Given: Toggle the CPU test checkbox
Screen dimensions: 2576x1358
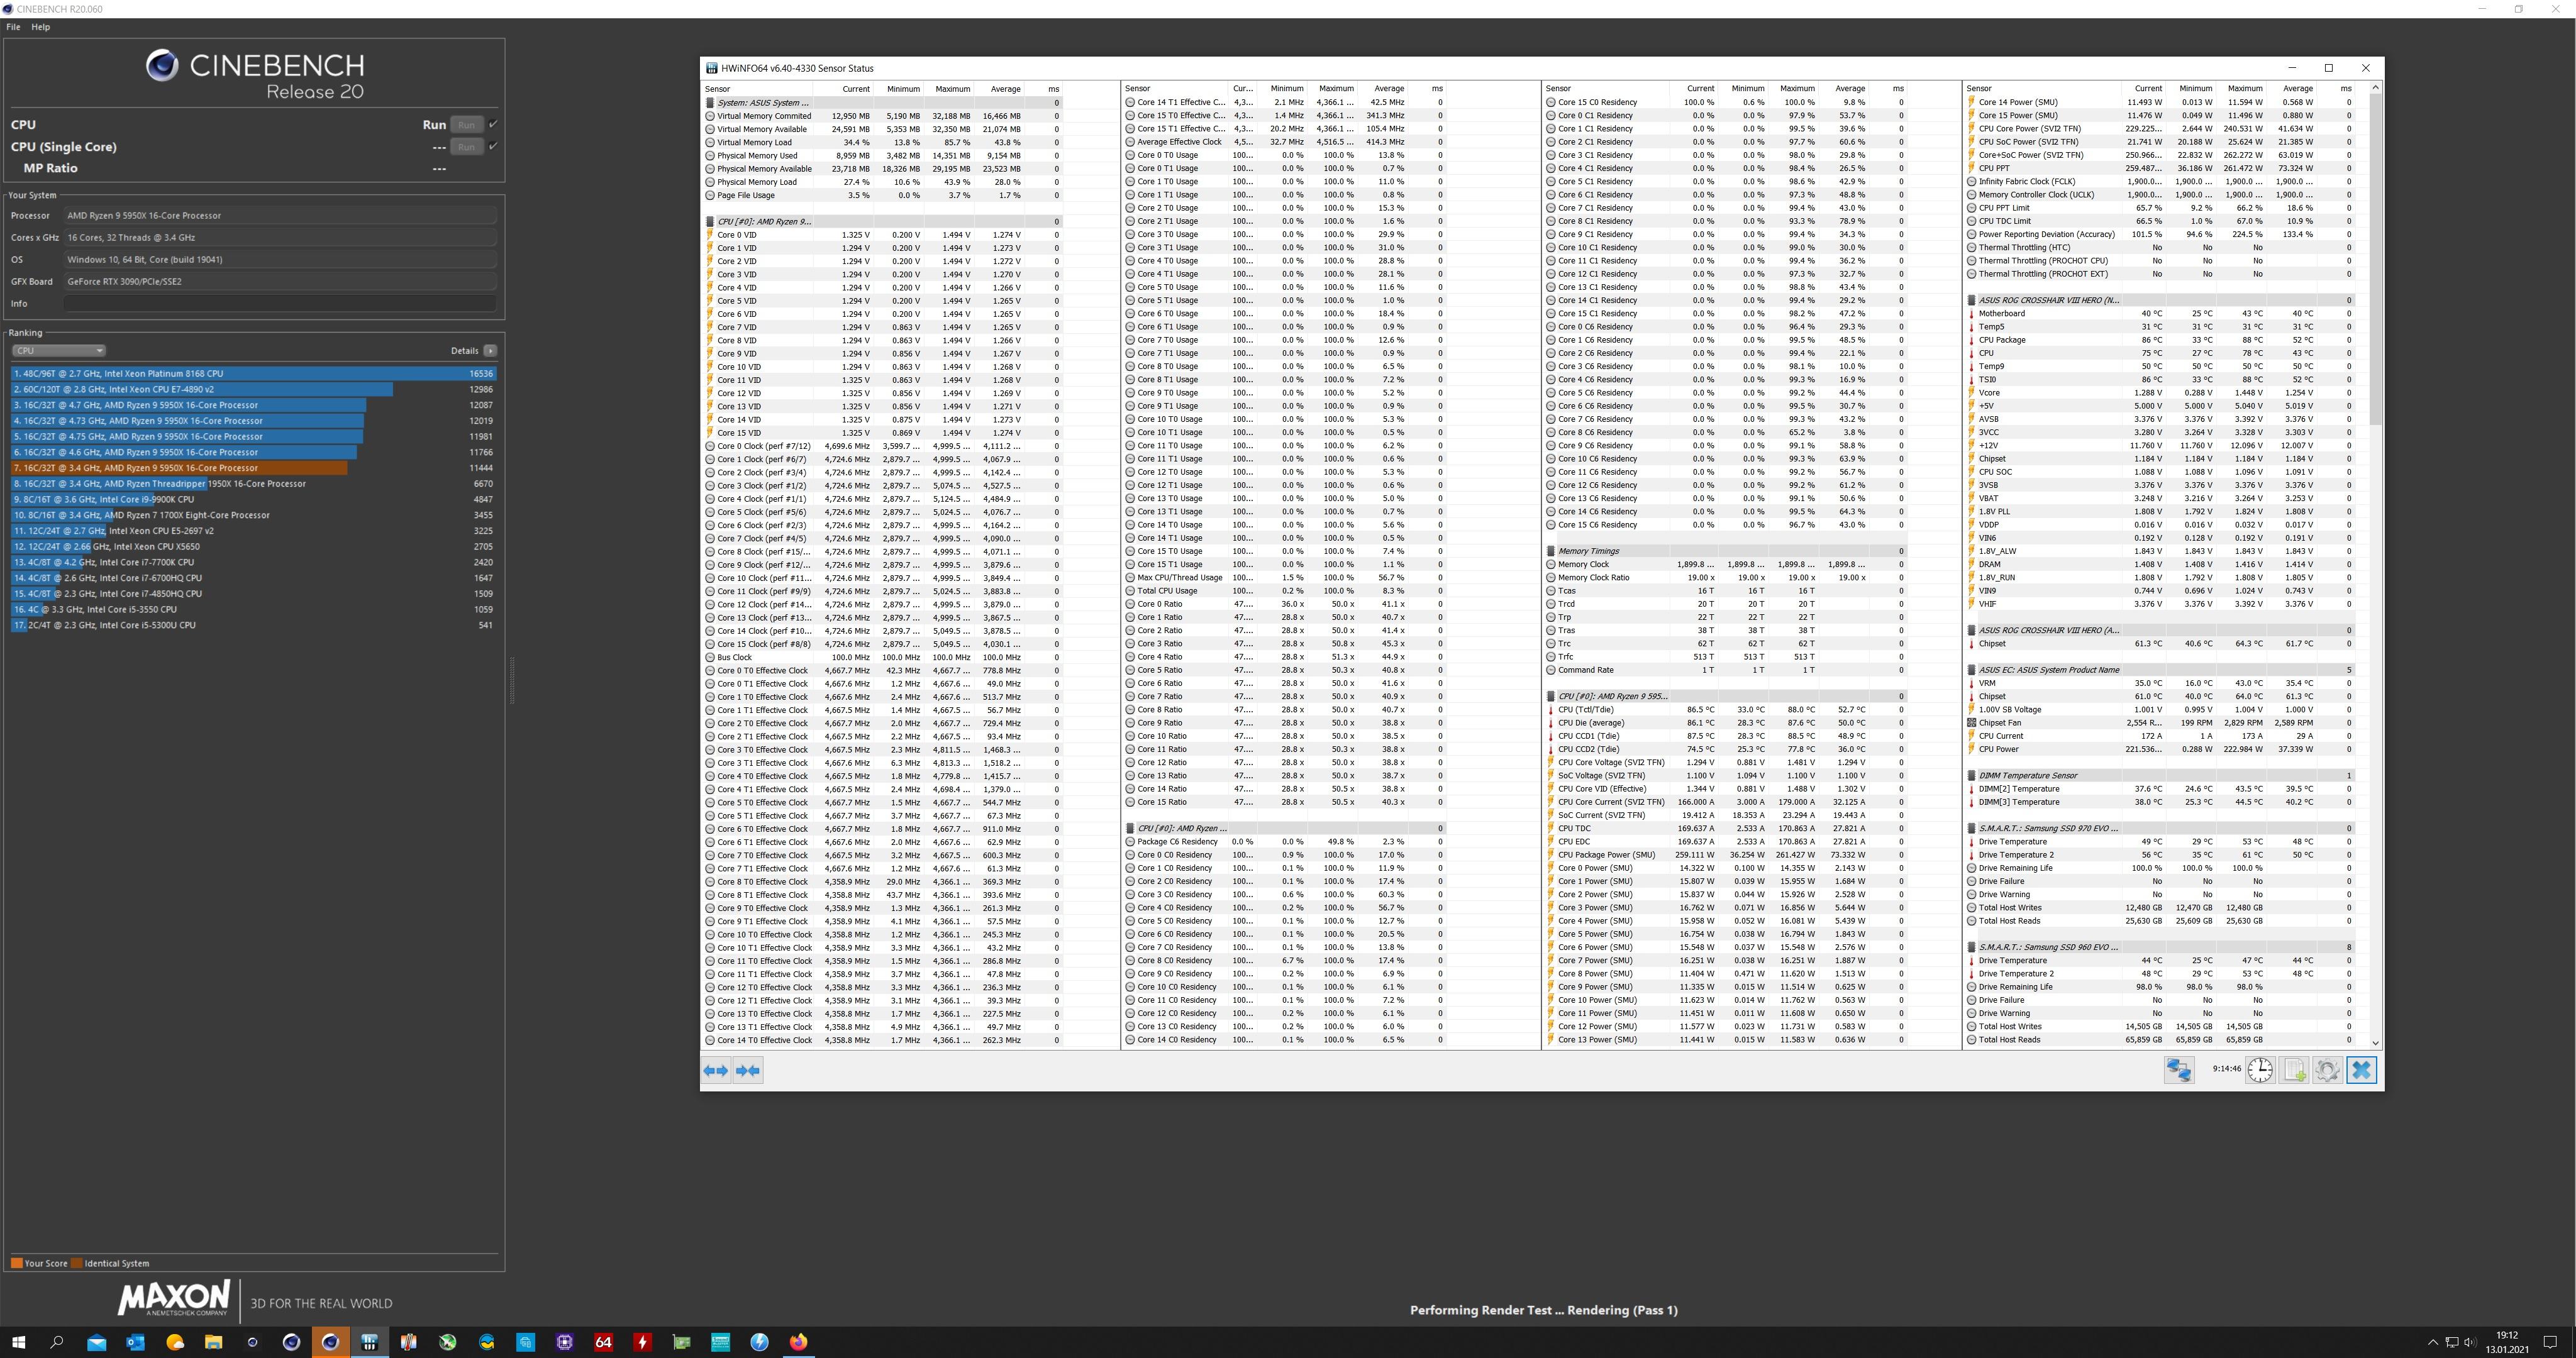Looking at the screenshot, I should click(493, 125).
